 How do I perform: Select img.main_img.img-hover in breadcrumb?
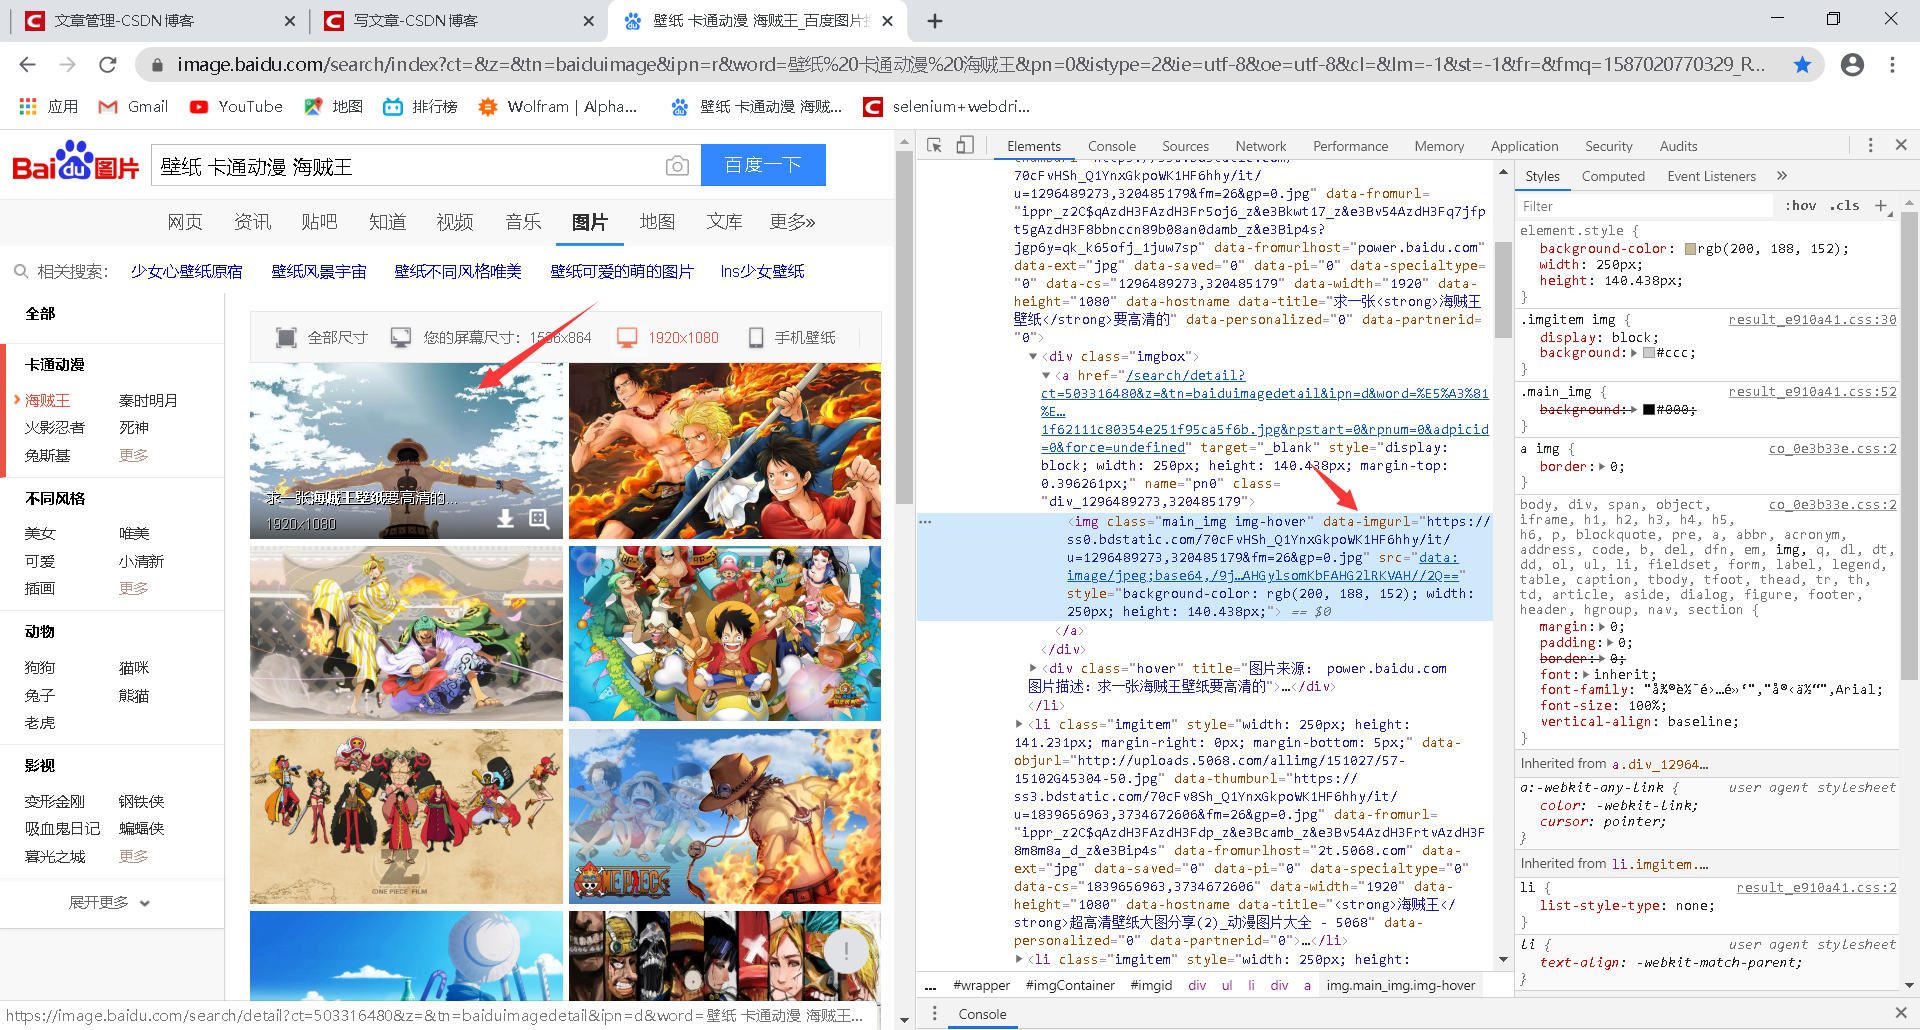pyautogui.click(x=1400, y=986)
